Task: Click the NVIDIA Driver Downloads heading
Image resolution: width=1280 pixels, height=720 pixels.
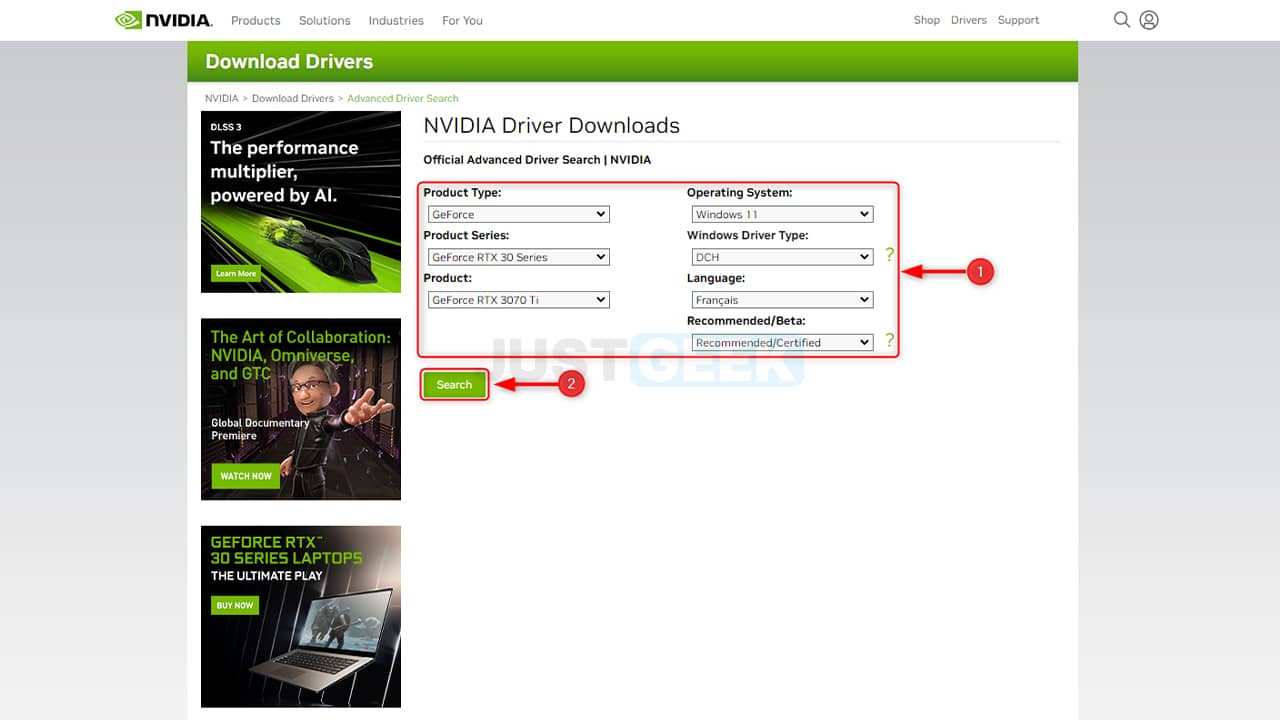Action: point(552,125)
